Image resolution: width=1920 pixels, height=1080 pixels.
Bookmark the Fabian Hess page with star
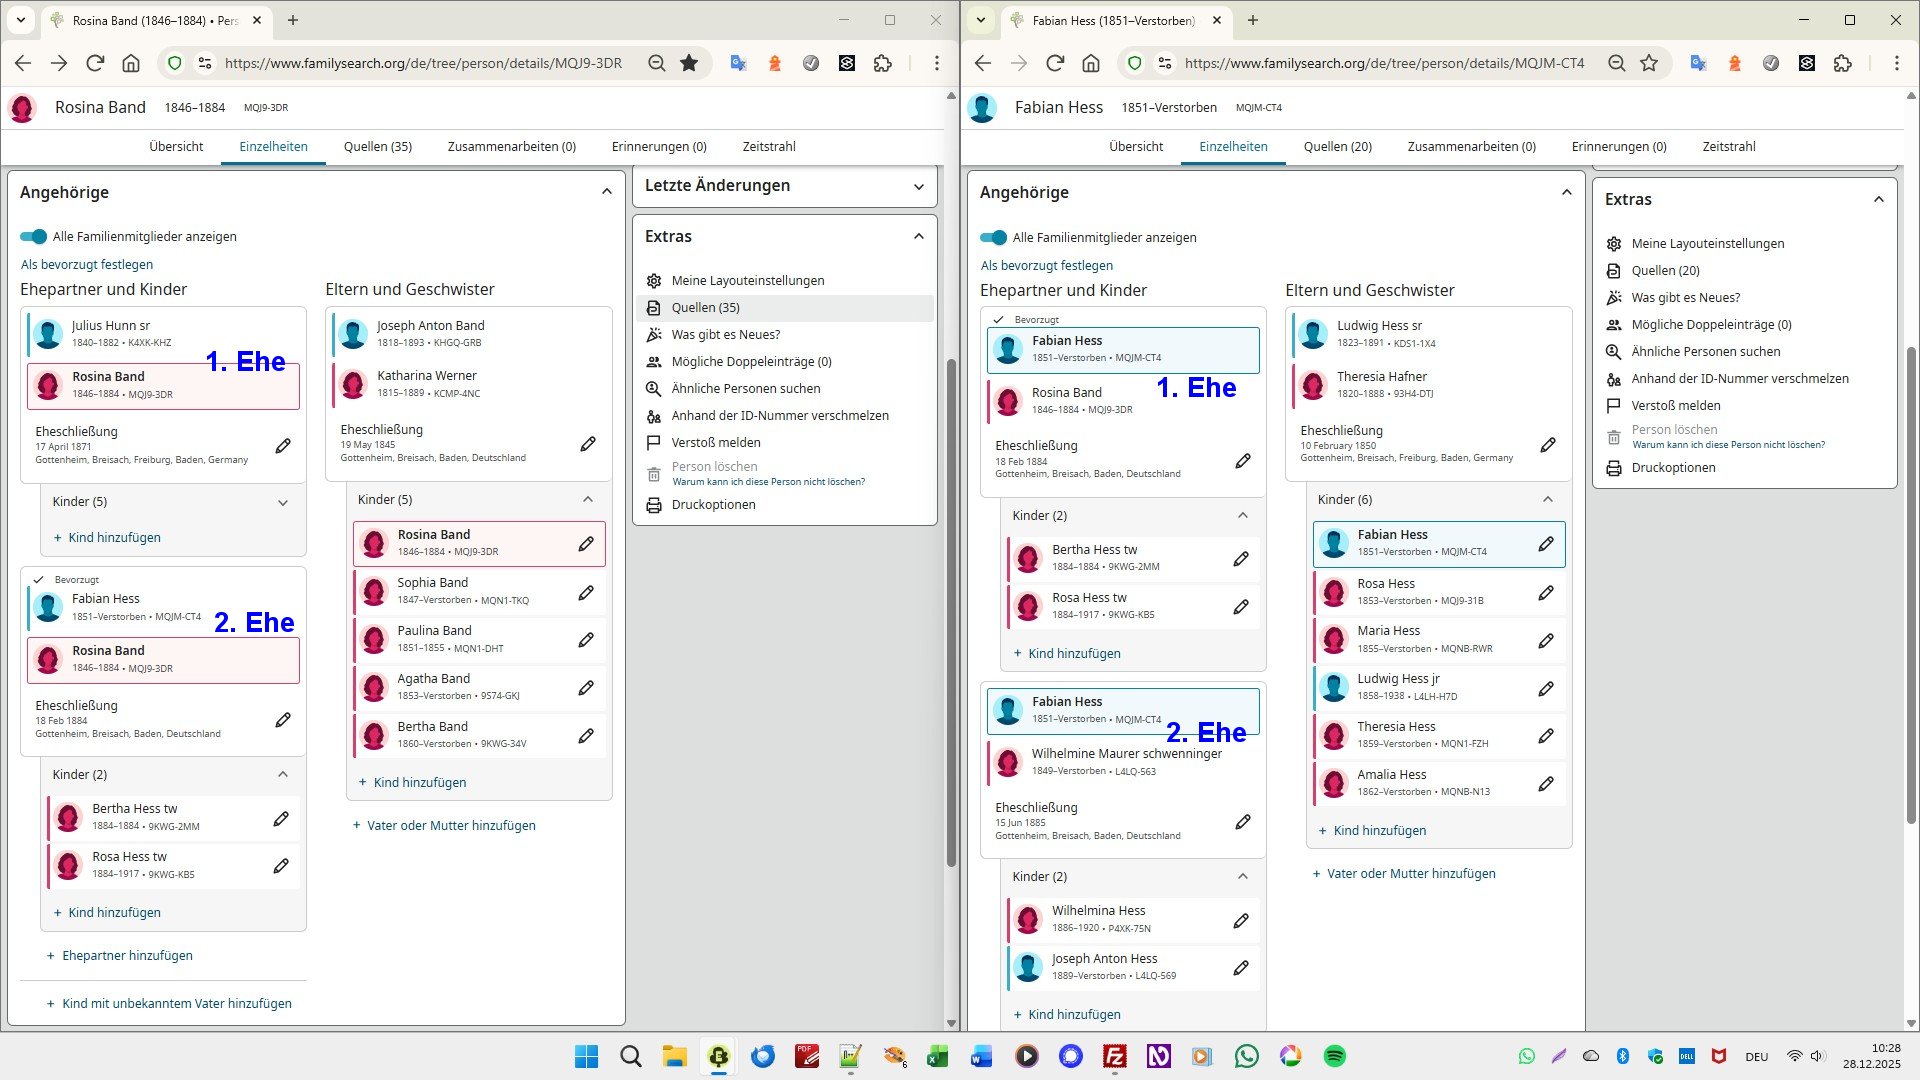pyautogui.click(x=1649, y=63)
